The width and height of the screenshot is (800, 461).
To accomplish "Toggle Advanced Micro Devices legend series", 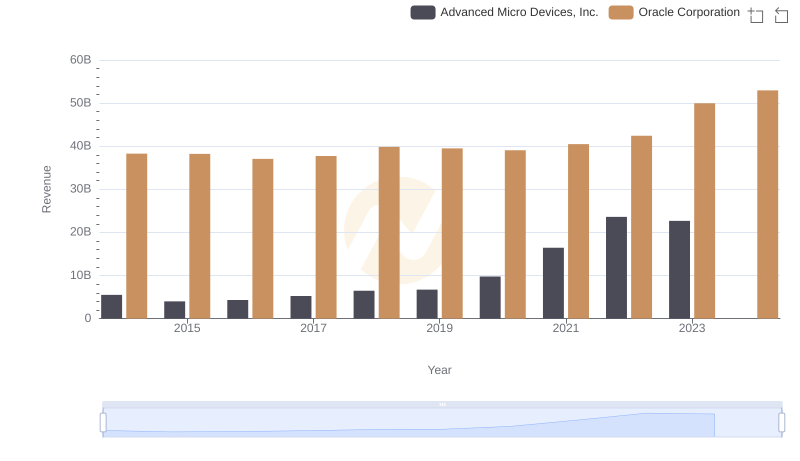I will [x=504, y=12].
